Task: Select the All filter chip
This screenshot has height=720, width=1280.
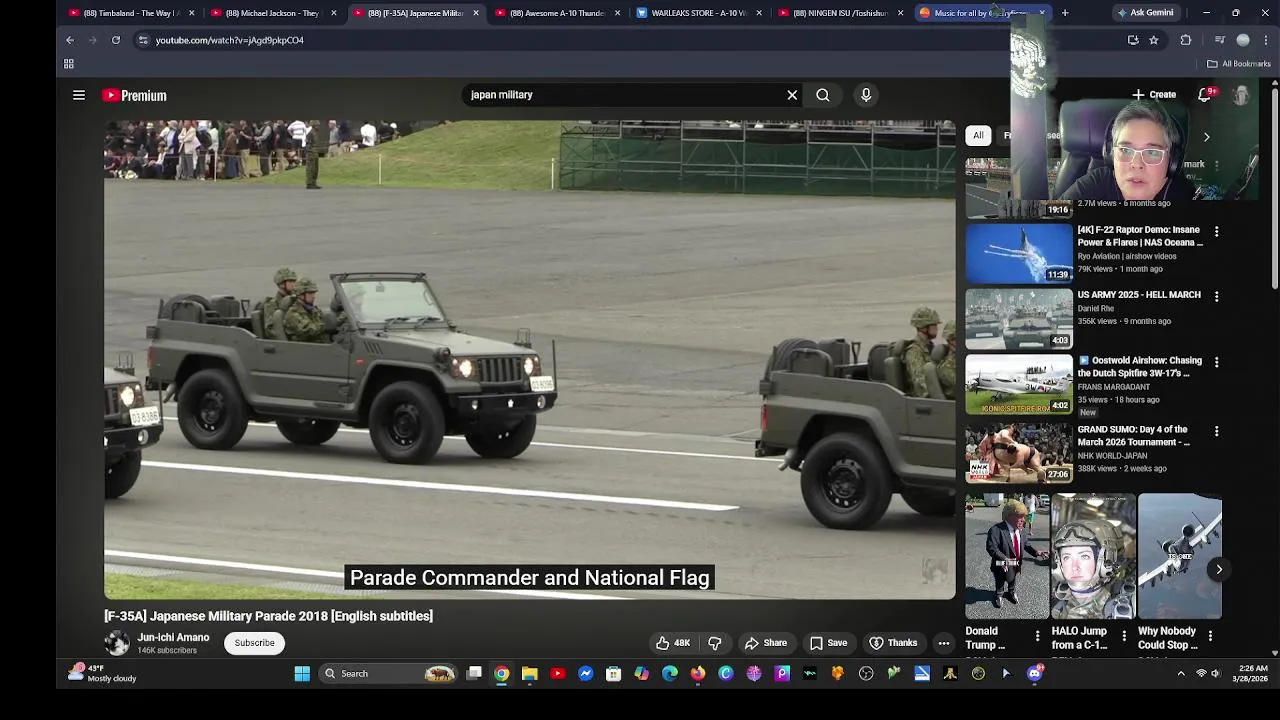Action: click(978, 136)
